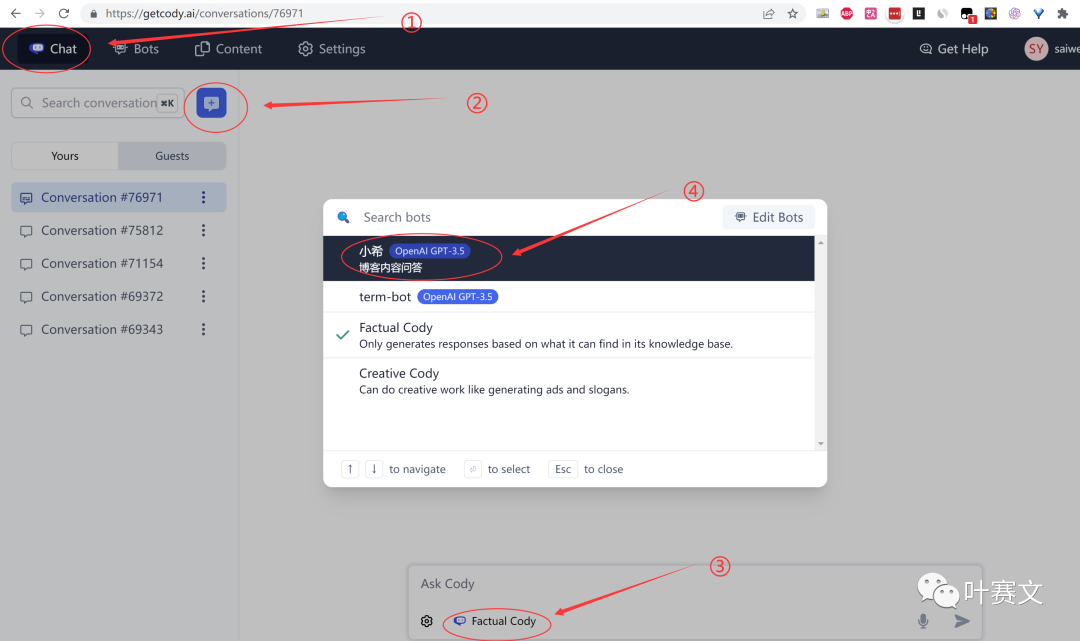Click the bot list scrollbar down arrow
Image resolution: width=1080 pixels, height=641 pixels.
coord(821,443)
